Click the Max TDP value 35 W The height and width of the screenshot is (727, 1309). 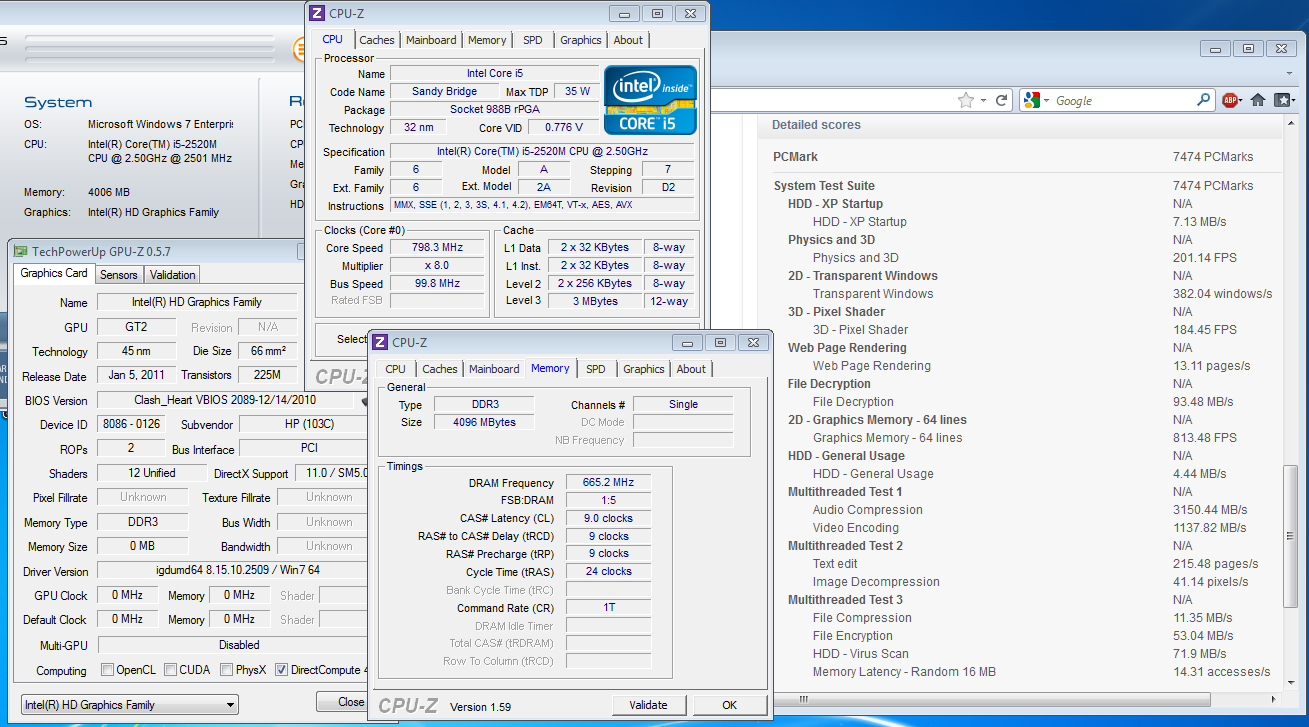click(x=577, y=91)
